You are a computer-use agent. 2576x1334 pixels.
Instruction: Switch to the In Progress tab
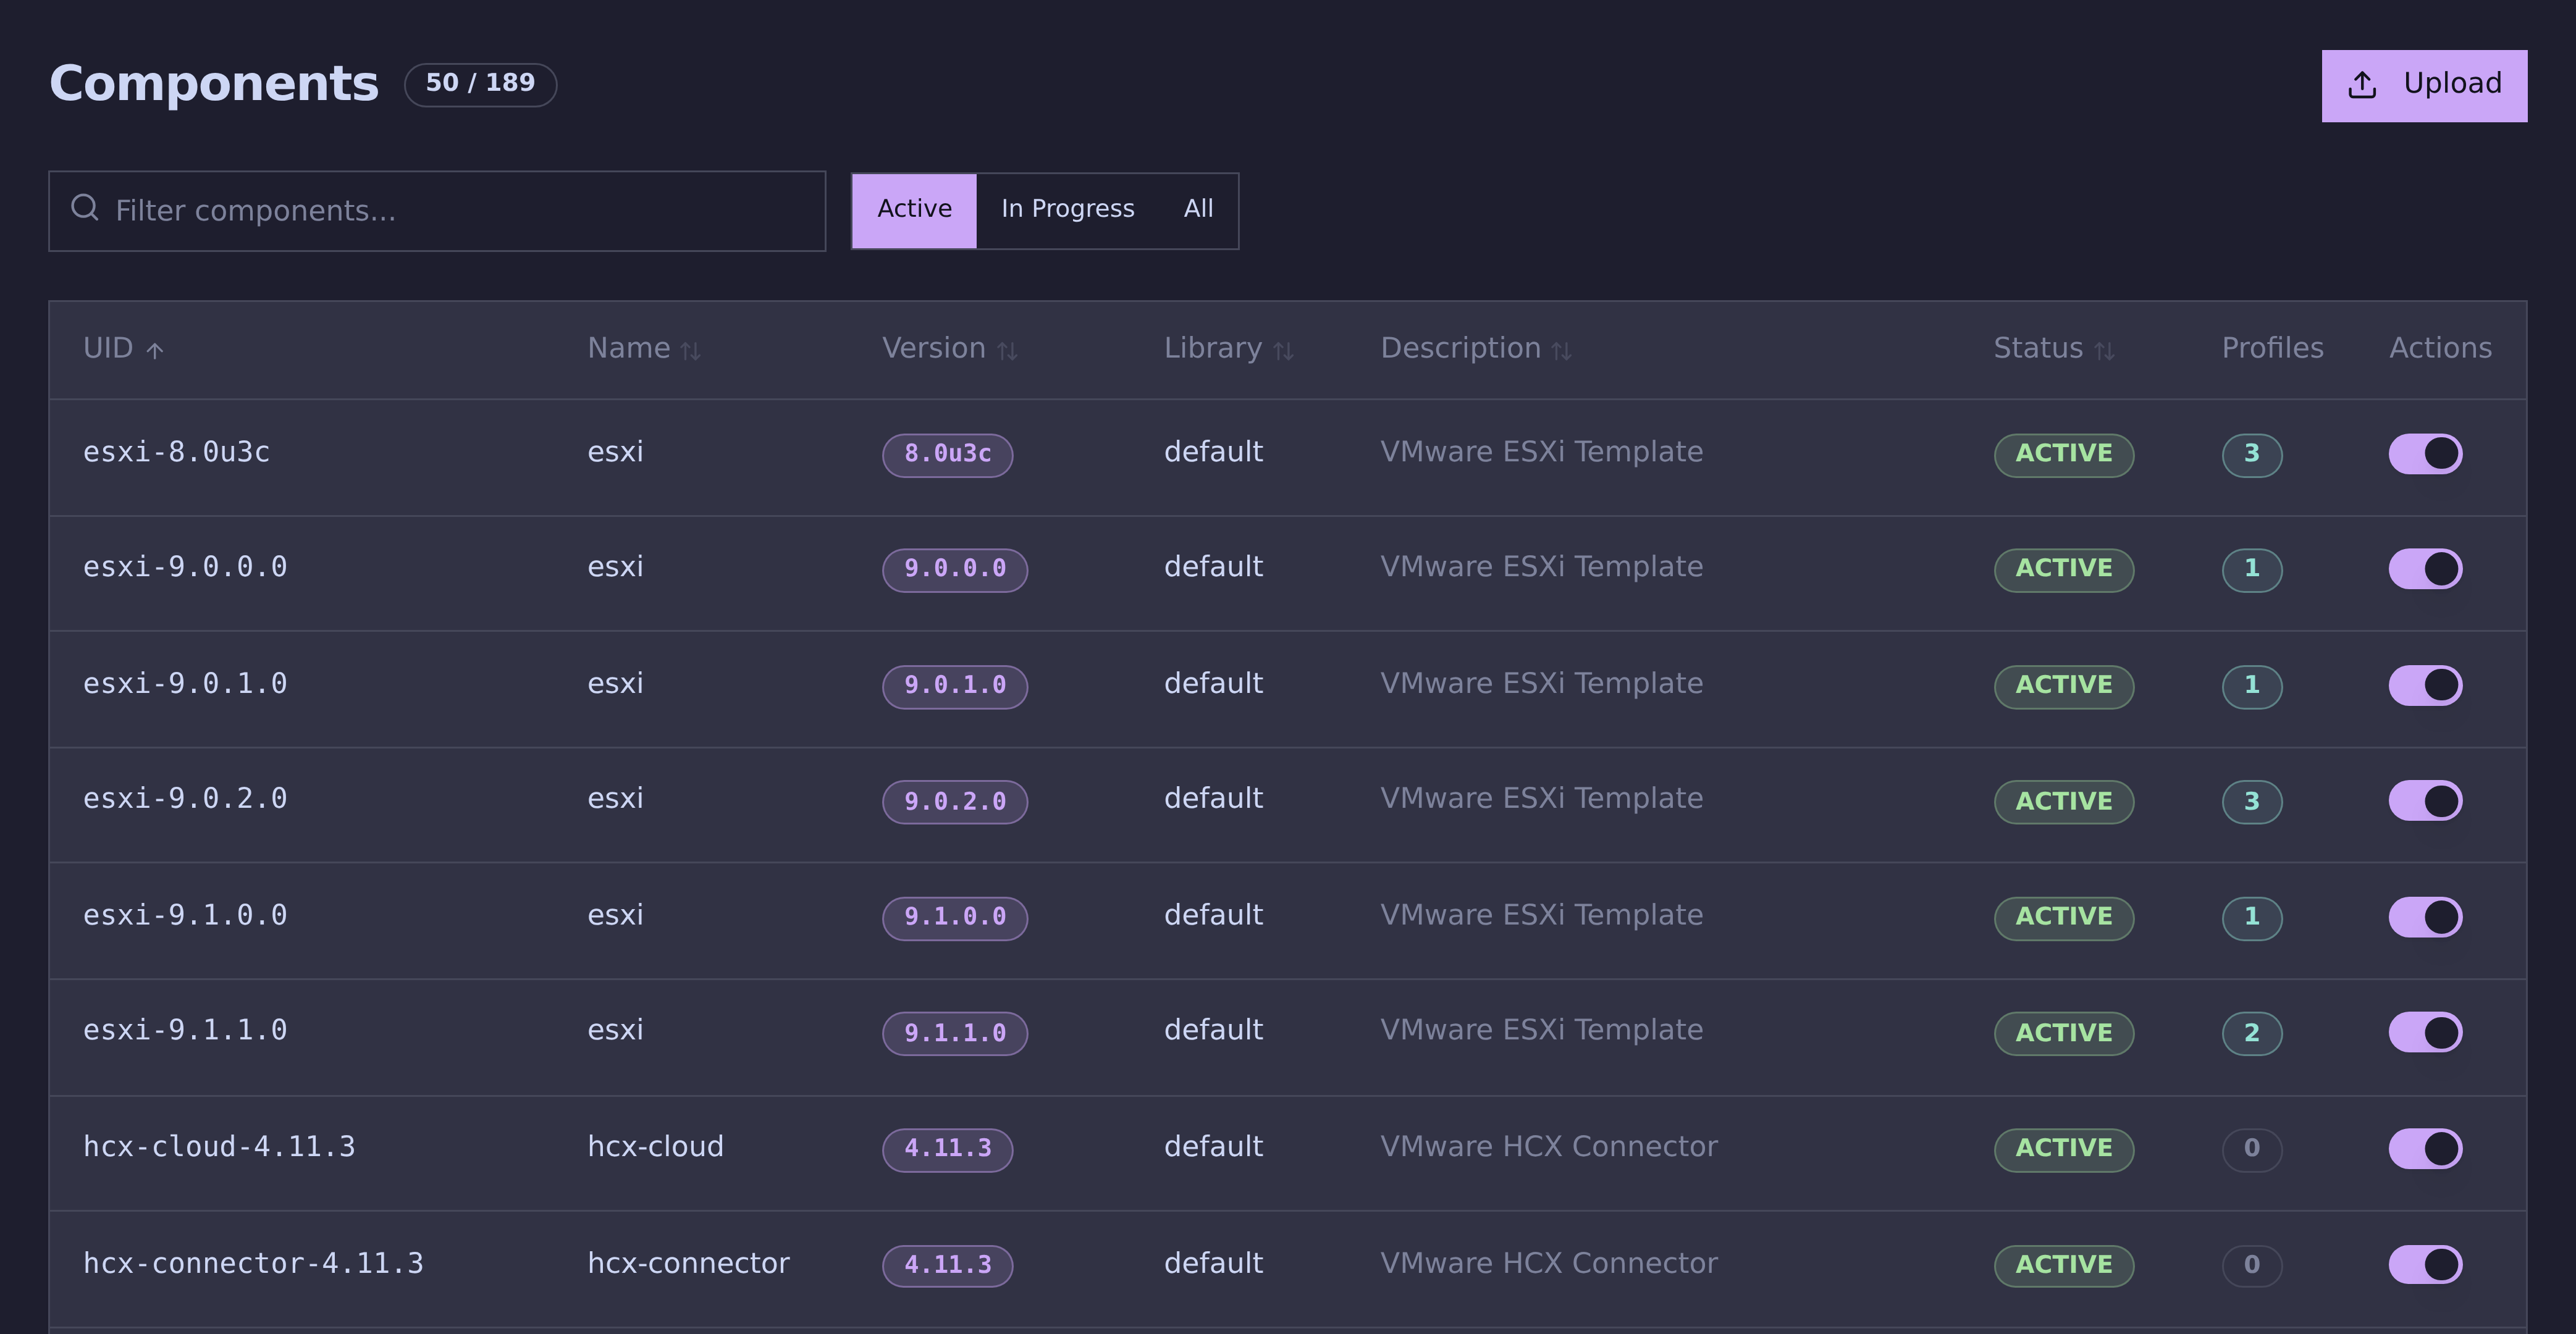pyautogui.click(x=1067, y=210)
